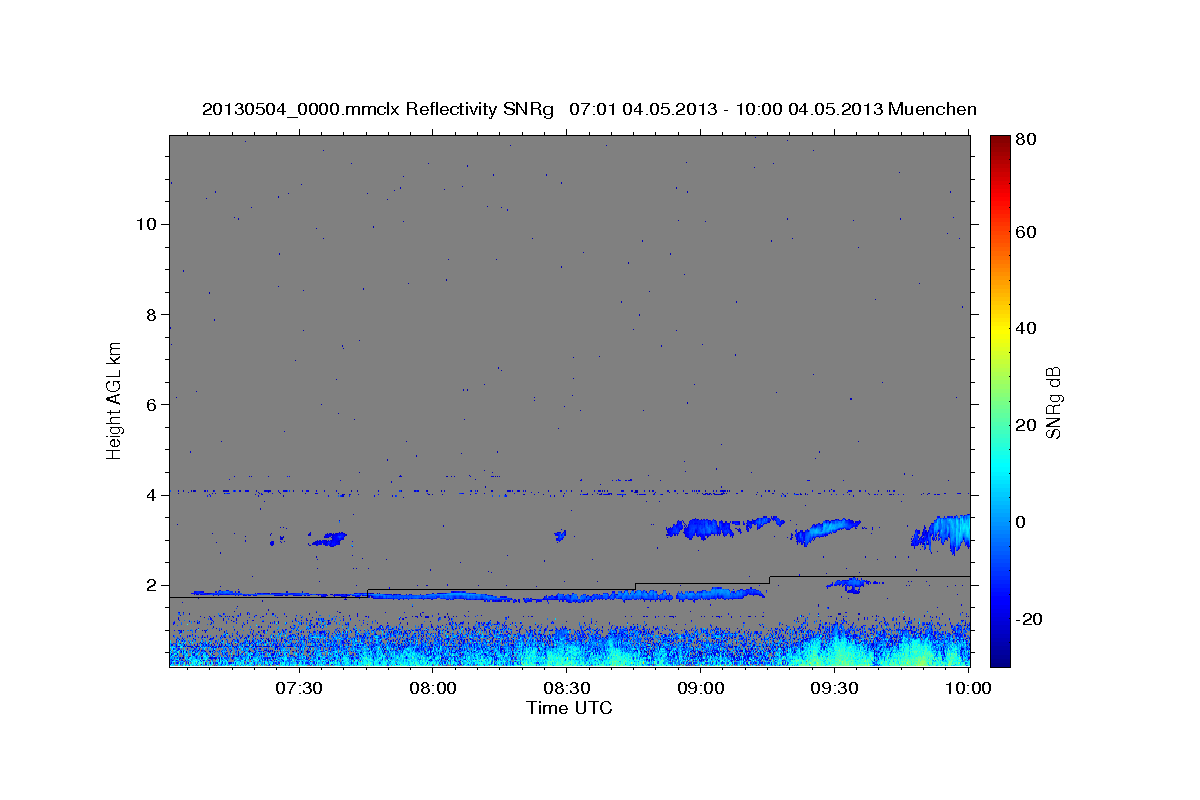This screenshot has width=1200, height=800.
Task: Click the 'Time UTC' axis label
Action: [x=569, y=708]
